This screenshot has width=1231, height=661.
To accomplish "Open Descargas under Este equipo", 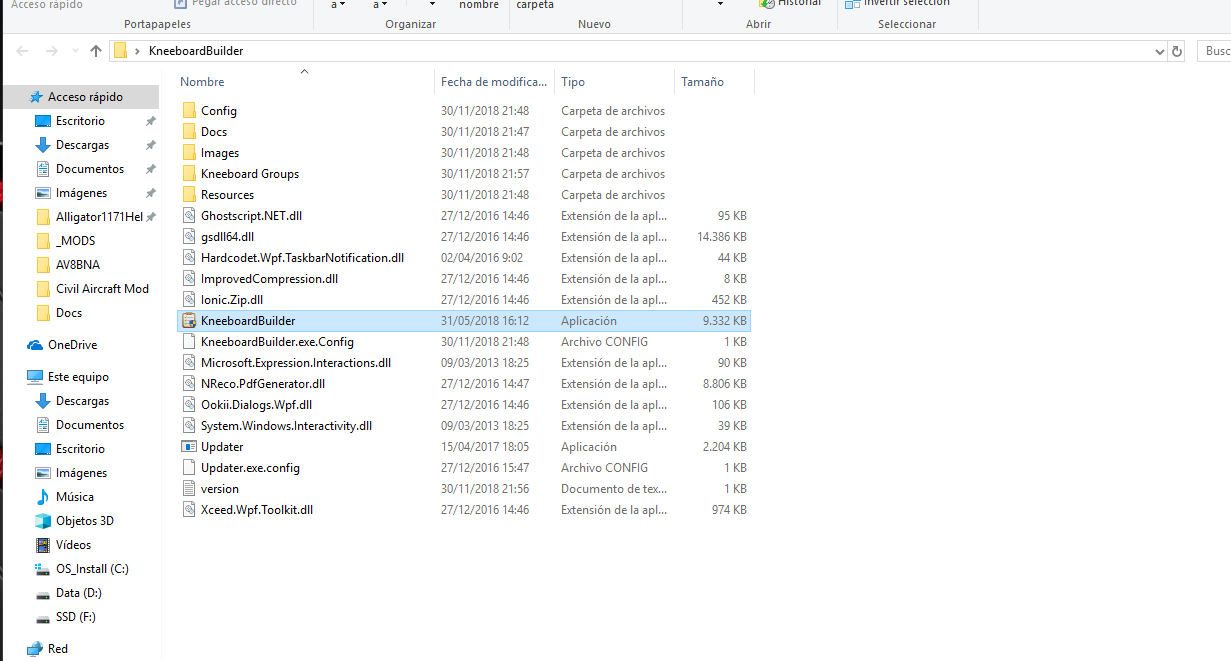I will point(82,401).
